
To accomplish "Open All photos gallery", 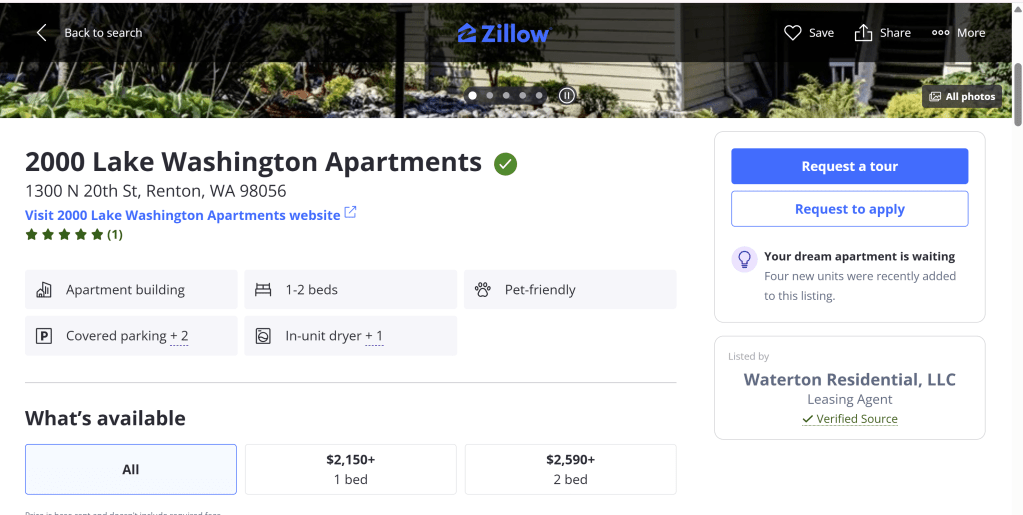I will pyautogui.click(x=961, y=97).
